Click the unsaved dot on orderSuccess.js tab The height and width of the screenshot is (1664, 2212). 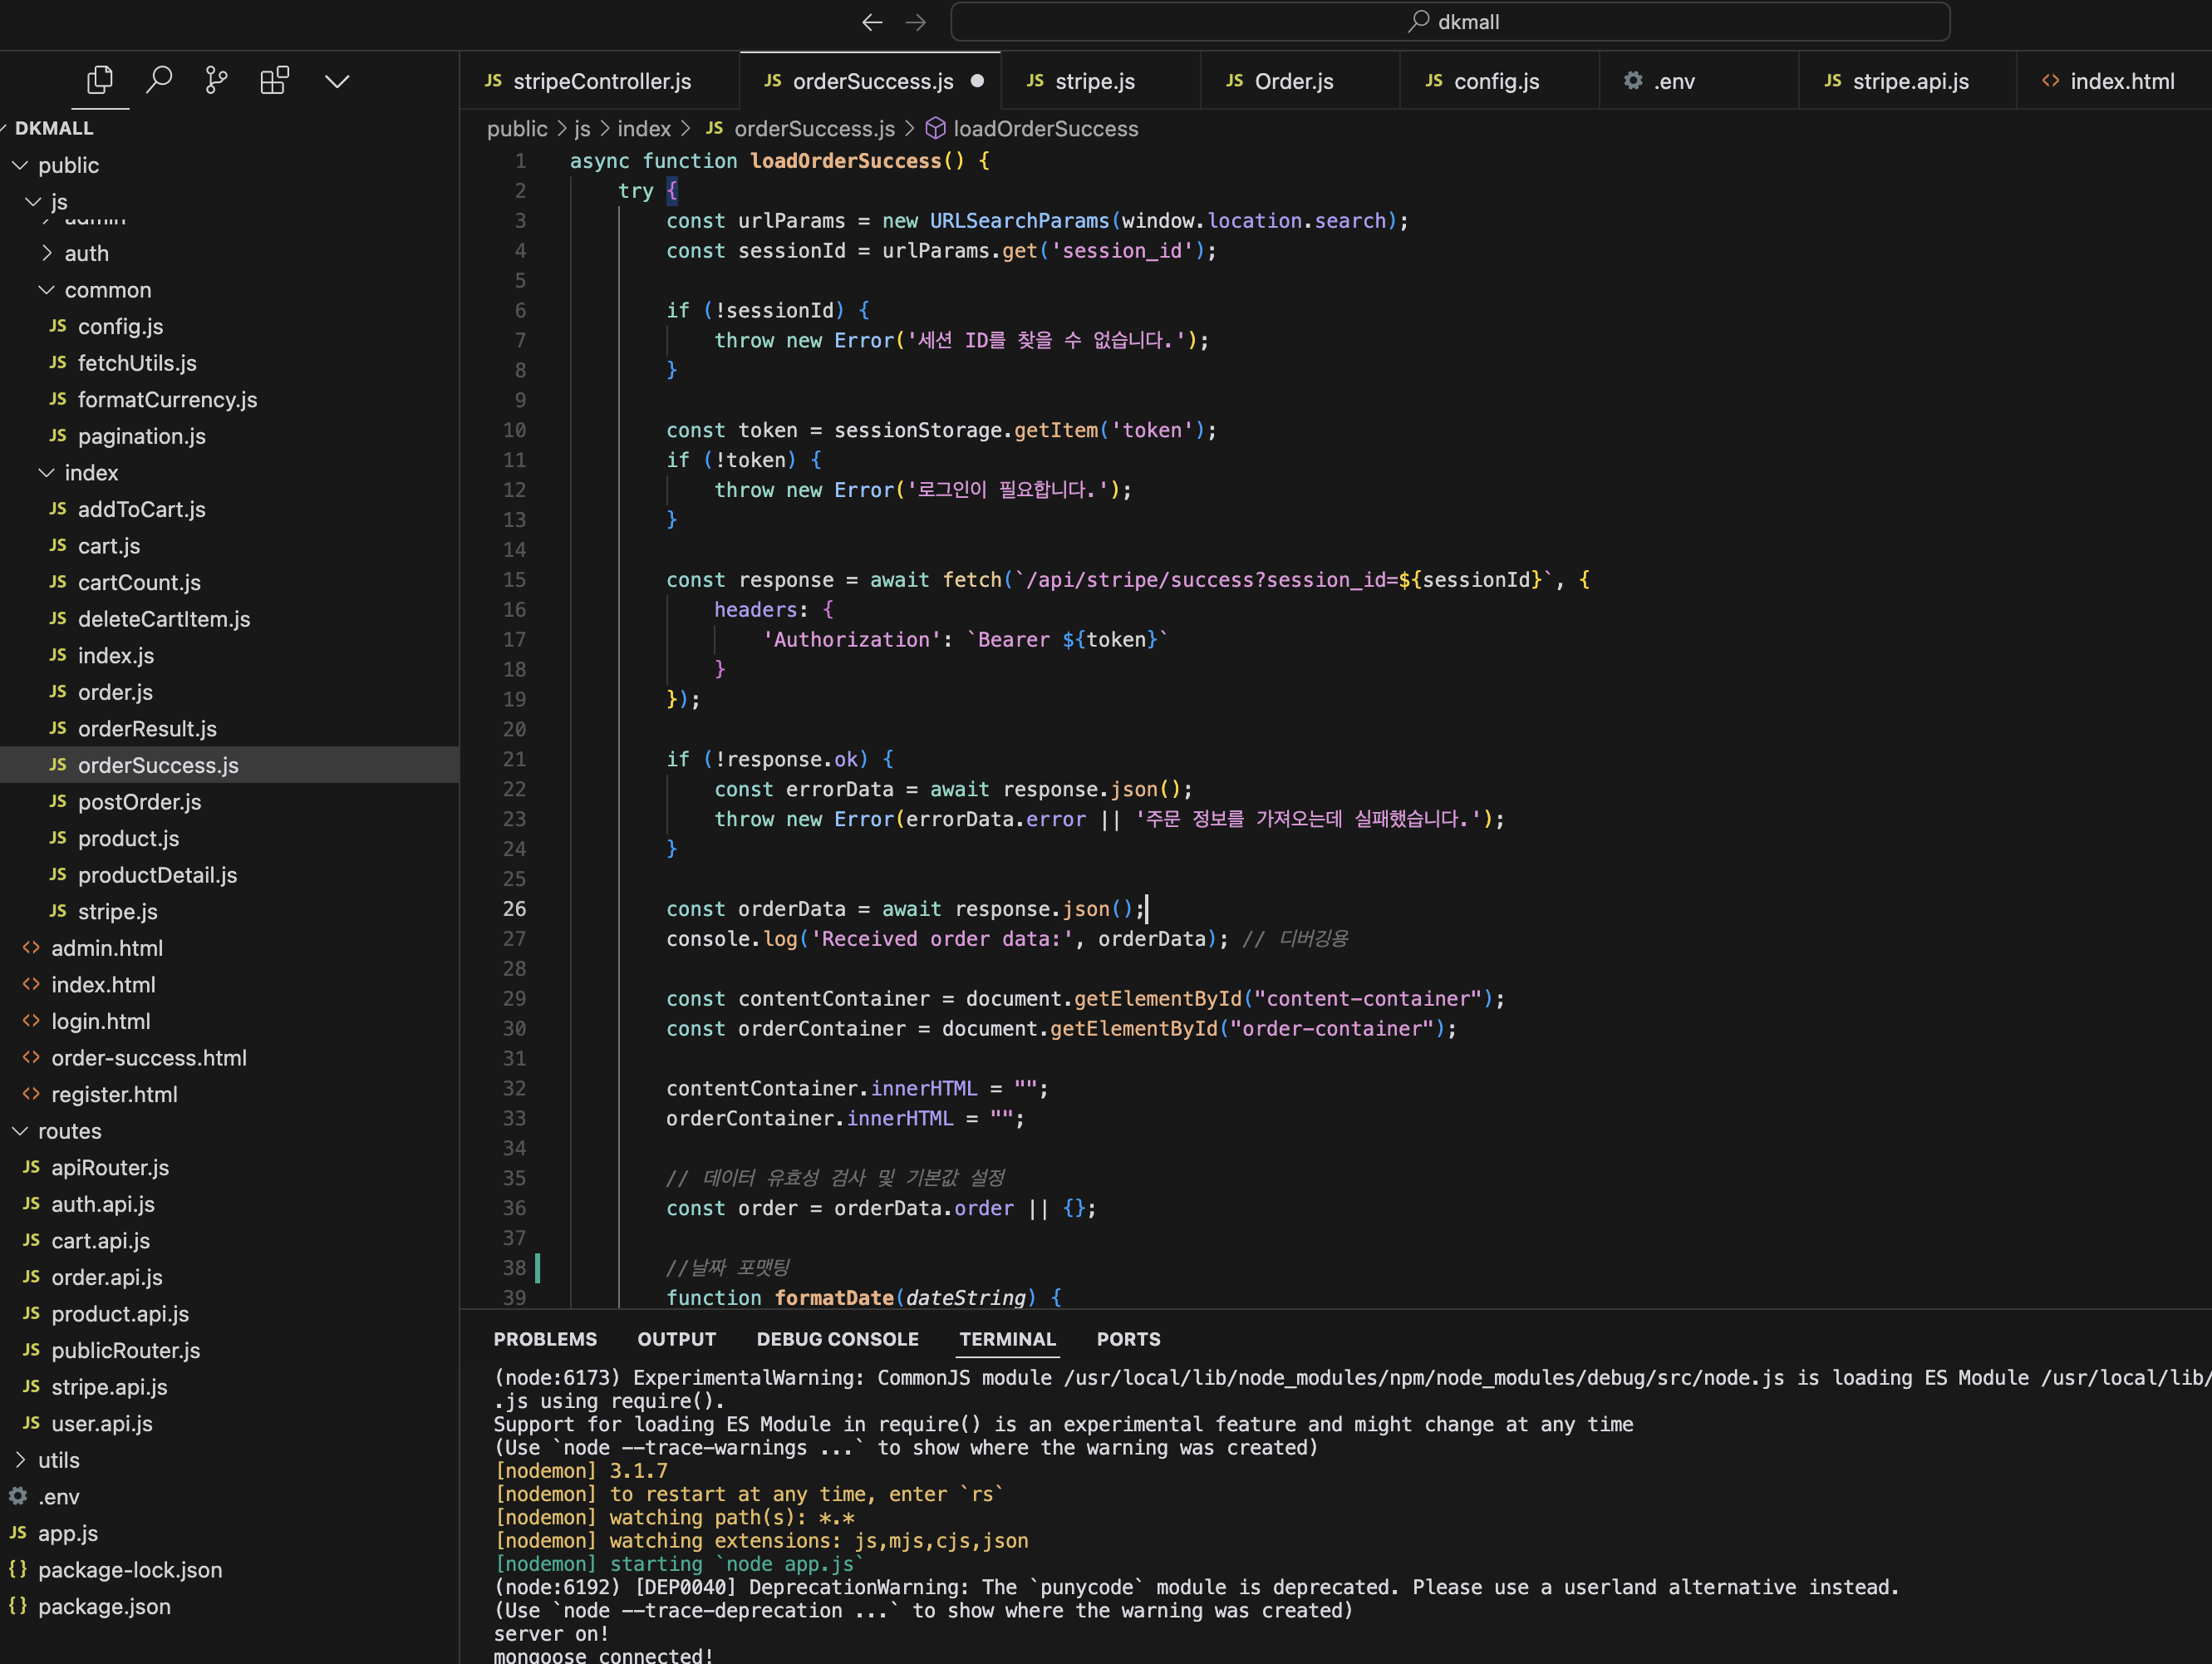(977, 81)
